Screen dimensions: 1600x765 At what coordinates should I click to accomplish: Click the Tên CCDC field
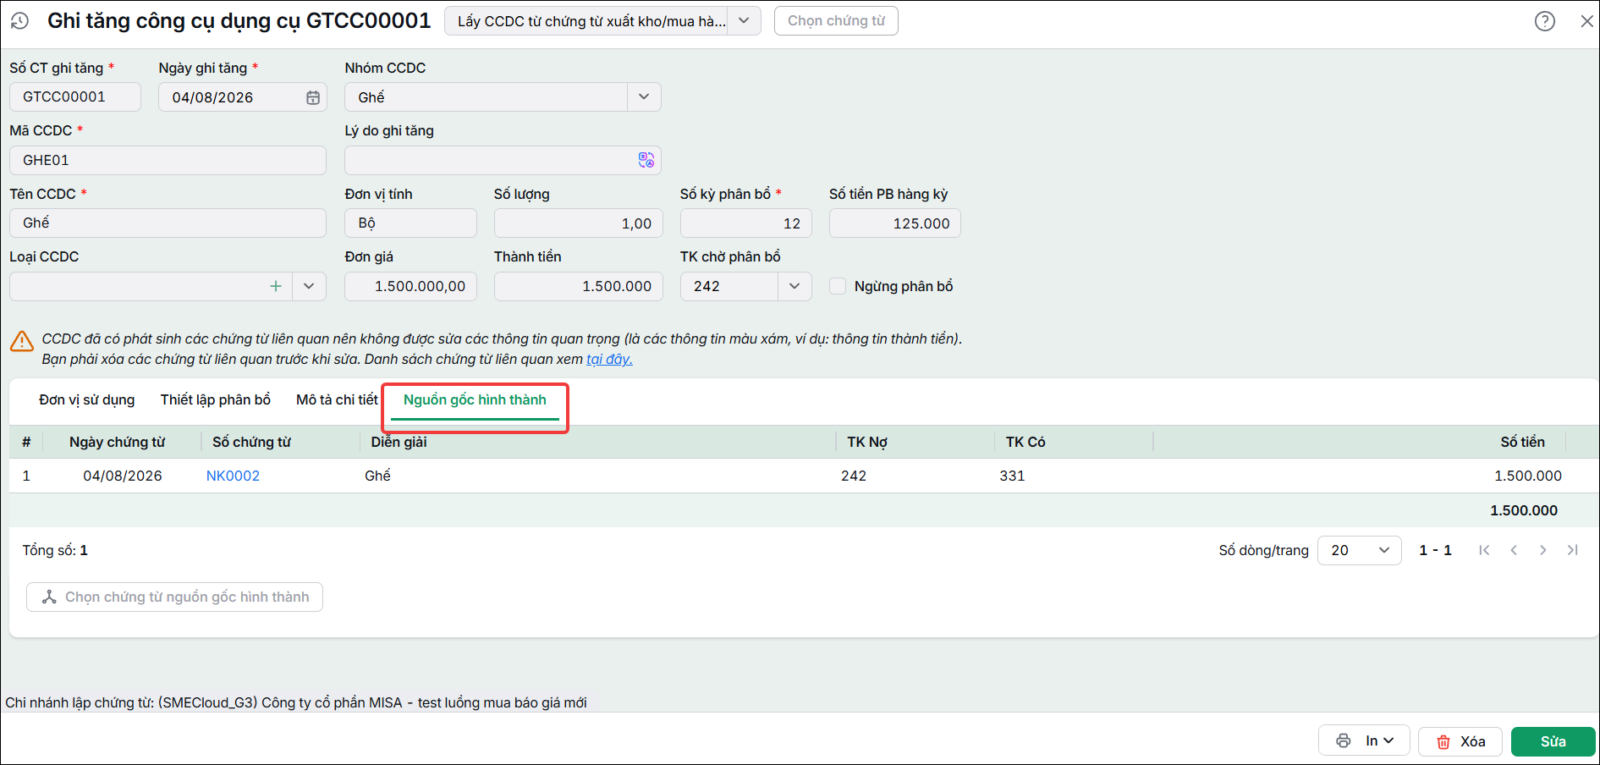168,223
